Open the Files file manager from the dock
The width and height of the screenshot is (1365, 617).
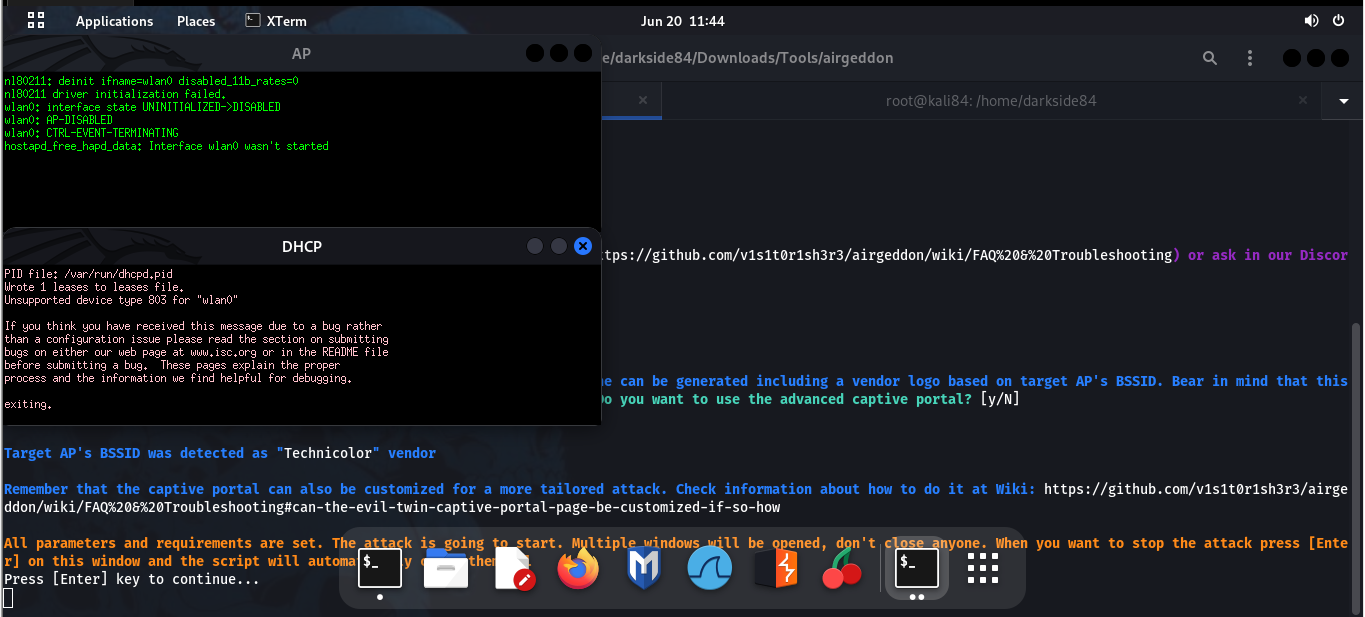[445, 567]
